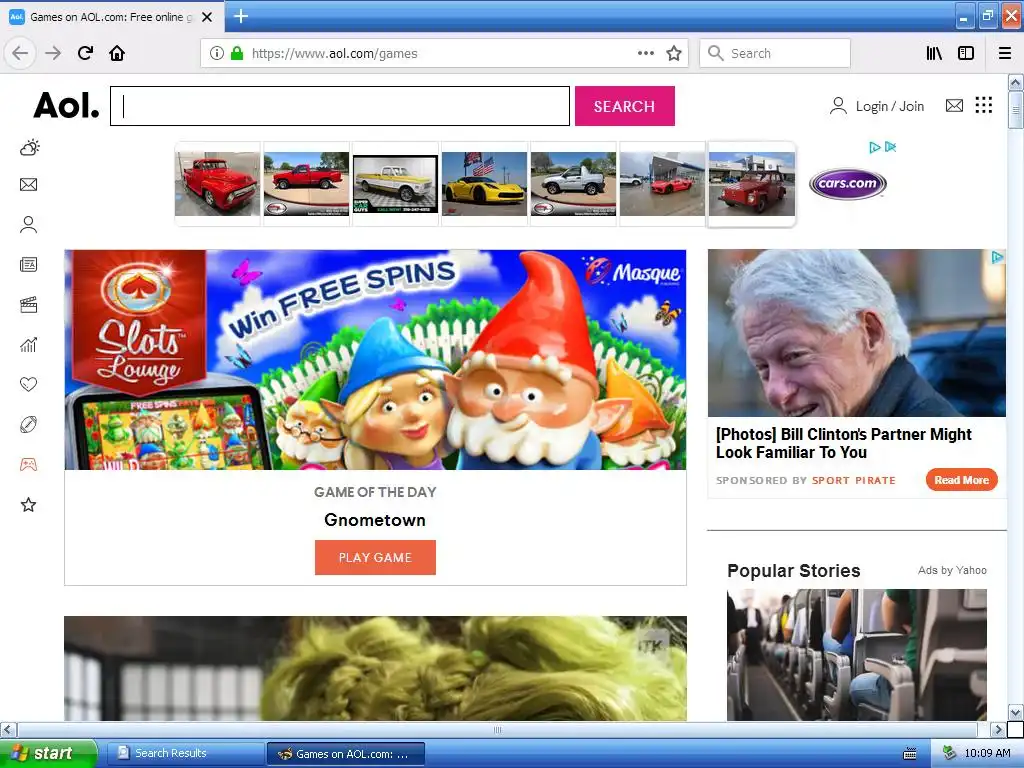Select the Games on AOL.com browser tab

(112, 17)
